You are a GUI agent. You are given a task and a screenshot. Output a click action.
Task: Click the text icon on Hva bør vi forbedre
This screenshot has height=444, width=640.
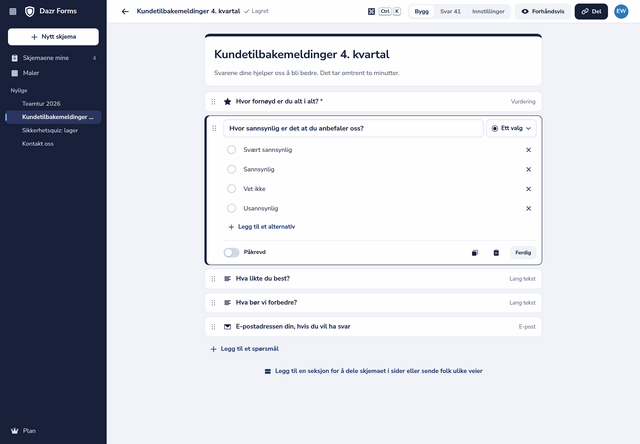227,303
